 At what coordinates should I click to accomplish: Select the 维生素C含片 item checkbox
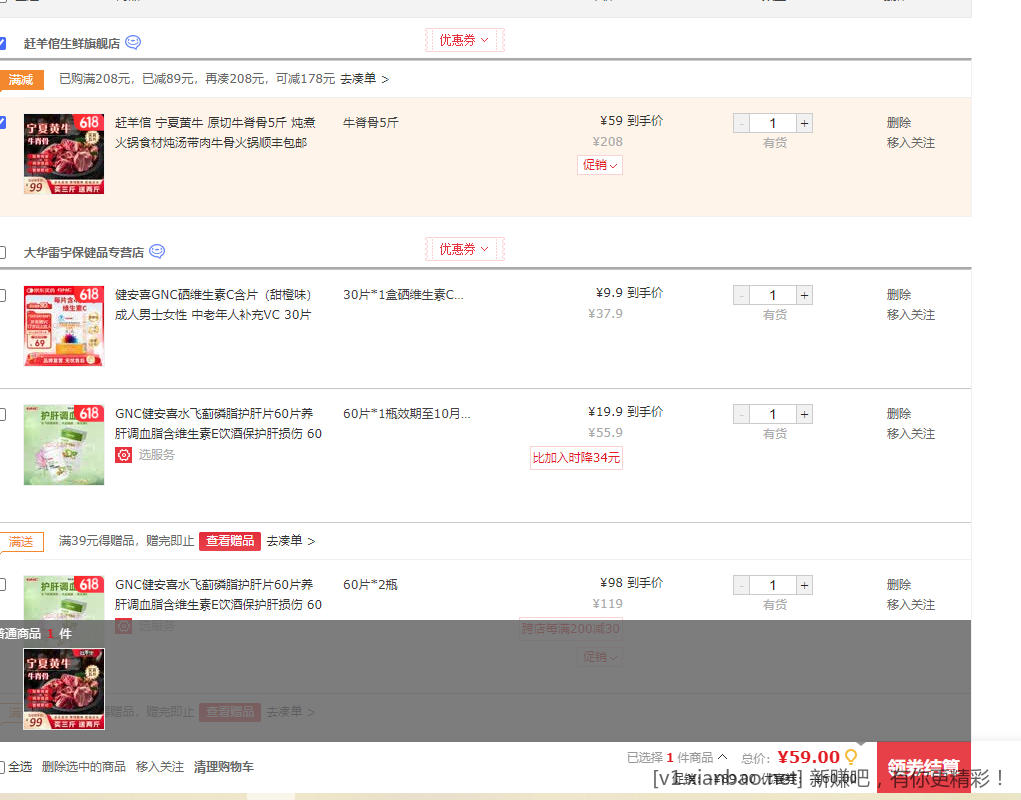coord(2,295)
